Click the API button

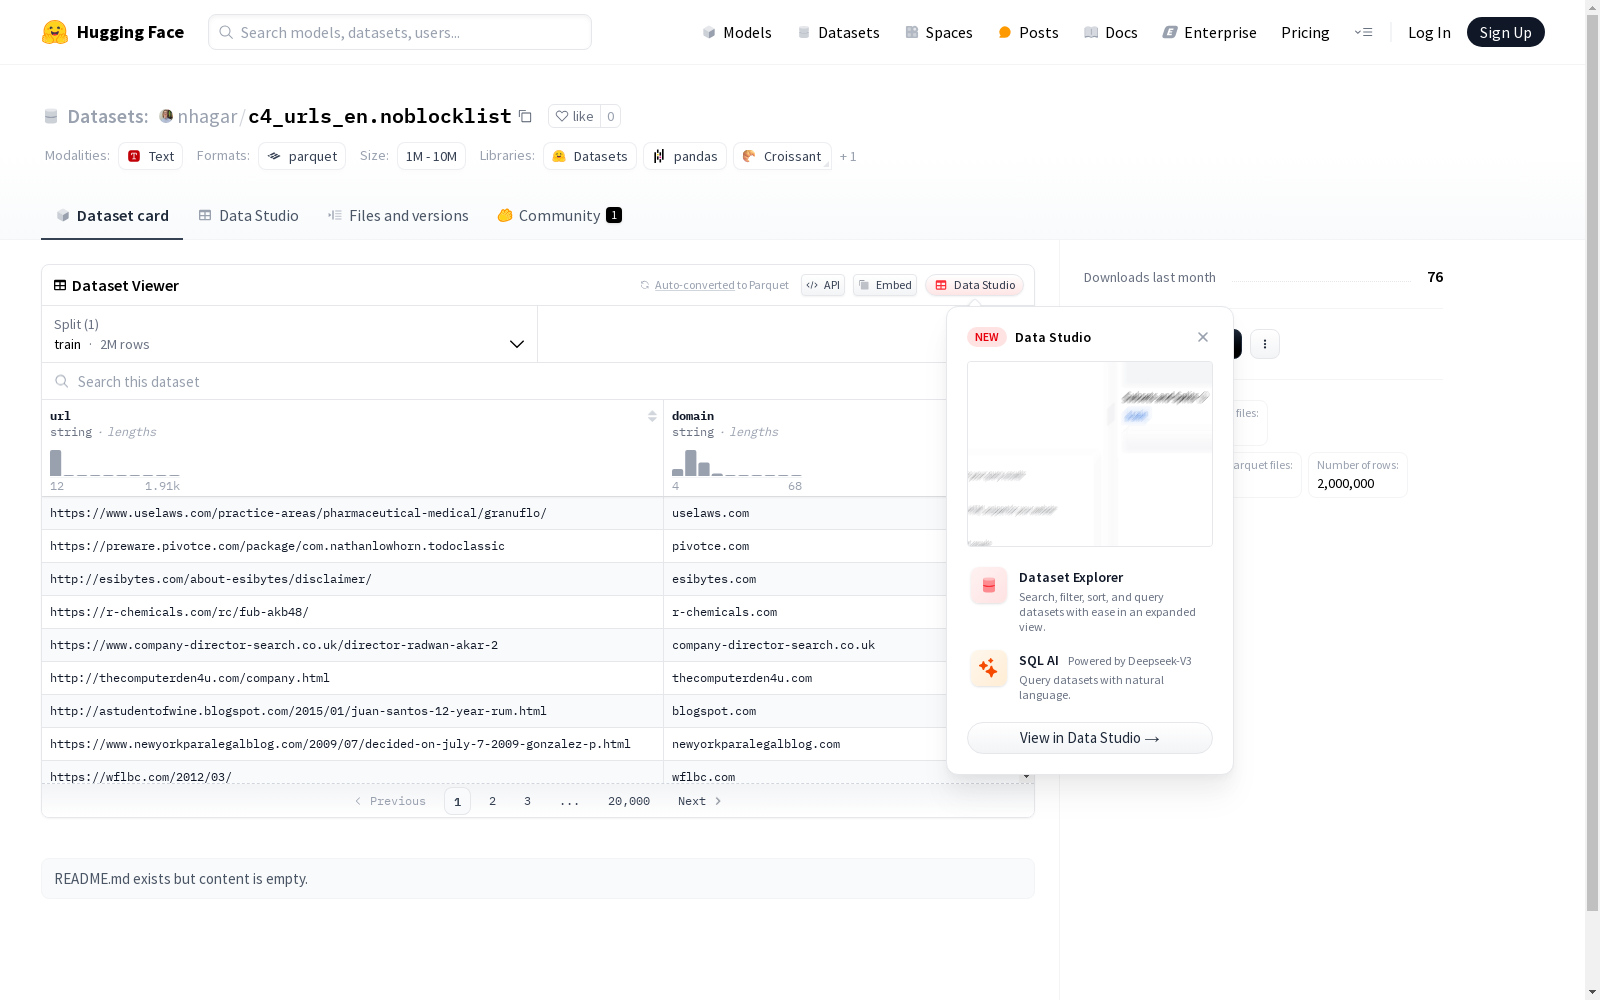pyautogui.click(x=823, y=285)
